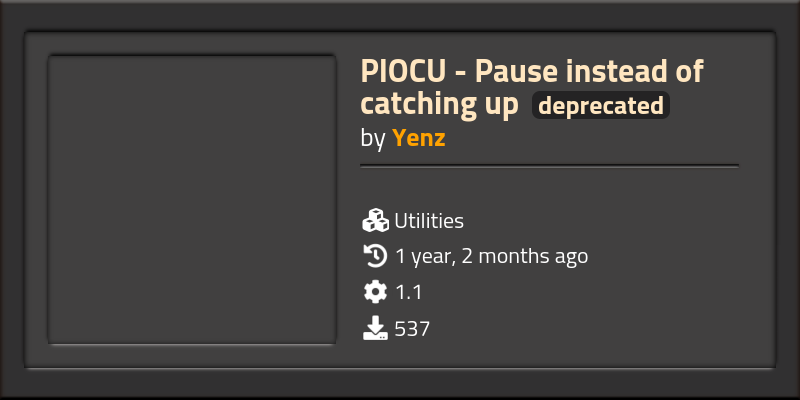This screenshot has width=800, height=400.
Task: Click the Utilities category cubes icon
Action: [375, 221]
